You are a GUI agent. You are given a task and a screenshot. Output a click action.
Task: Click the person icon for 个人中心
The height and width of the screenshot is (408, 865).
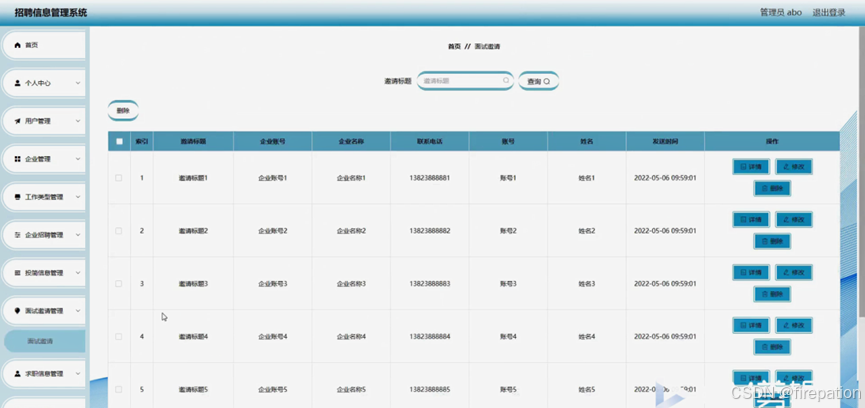(x=17, y=83)
